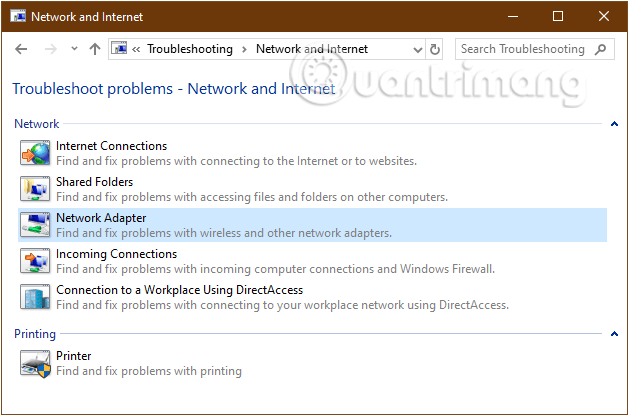629x416 pixels.
Task: Select Network and Internet breadcrumb item
Action: (311, 49)
